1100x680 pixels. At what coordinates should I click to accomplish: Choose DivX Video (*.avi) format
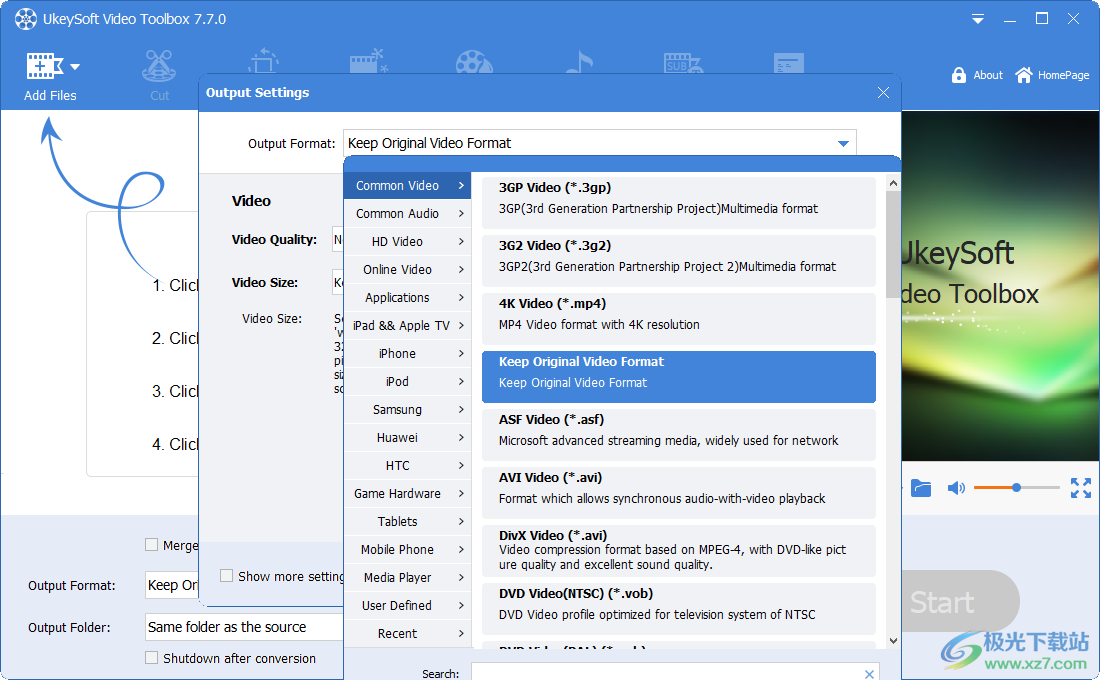pyautogui.click(x=678, y=551)
